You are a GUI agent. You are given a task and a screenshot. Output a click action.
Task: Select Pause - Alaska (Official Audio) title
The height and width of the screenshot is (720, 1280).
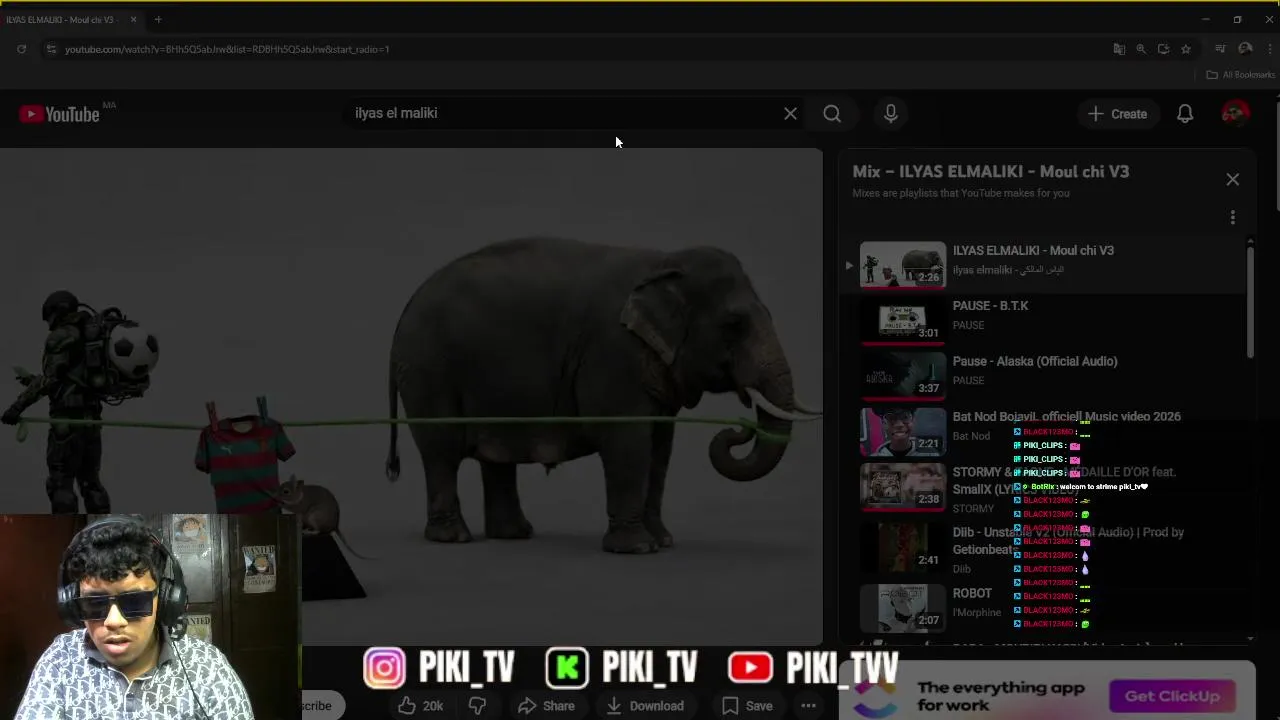(1035, 361)
